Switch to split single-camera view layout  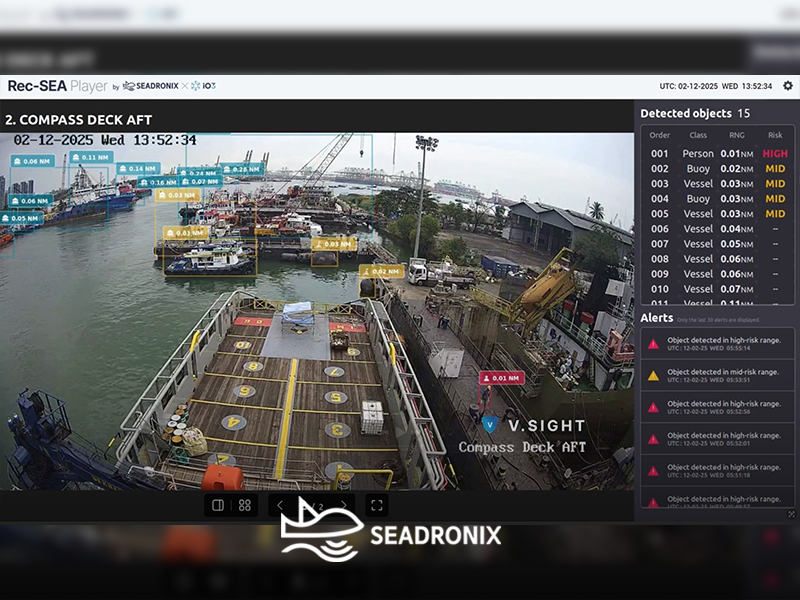[x=218, y=505]
